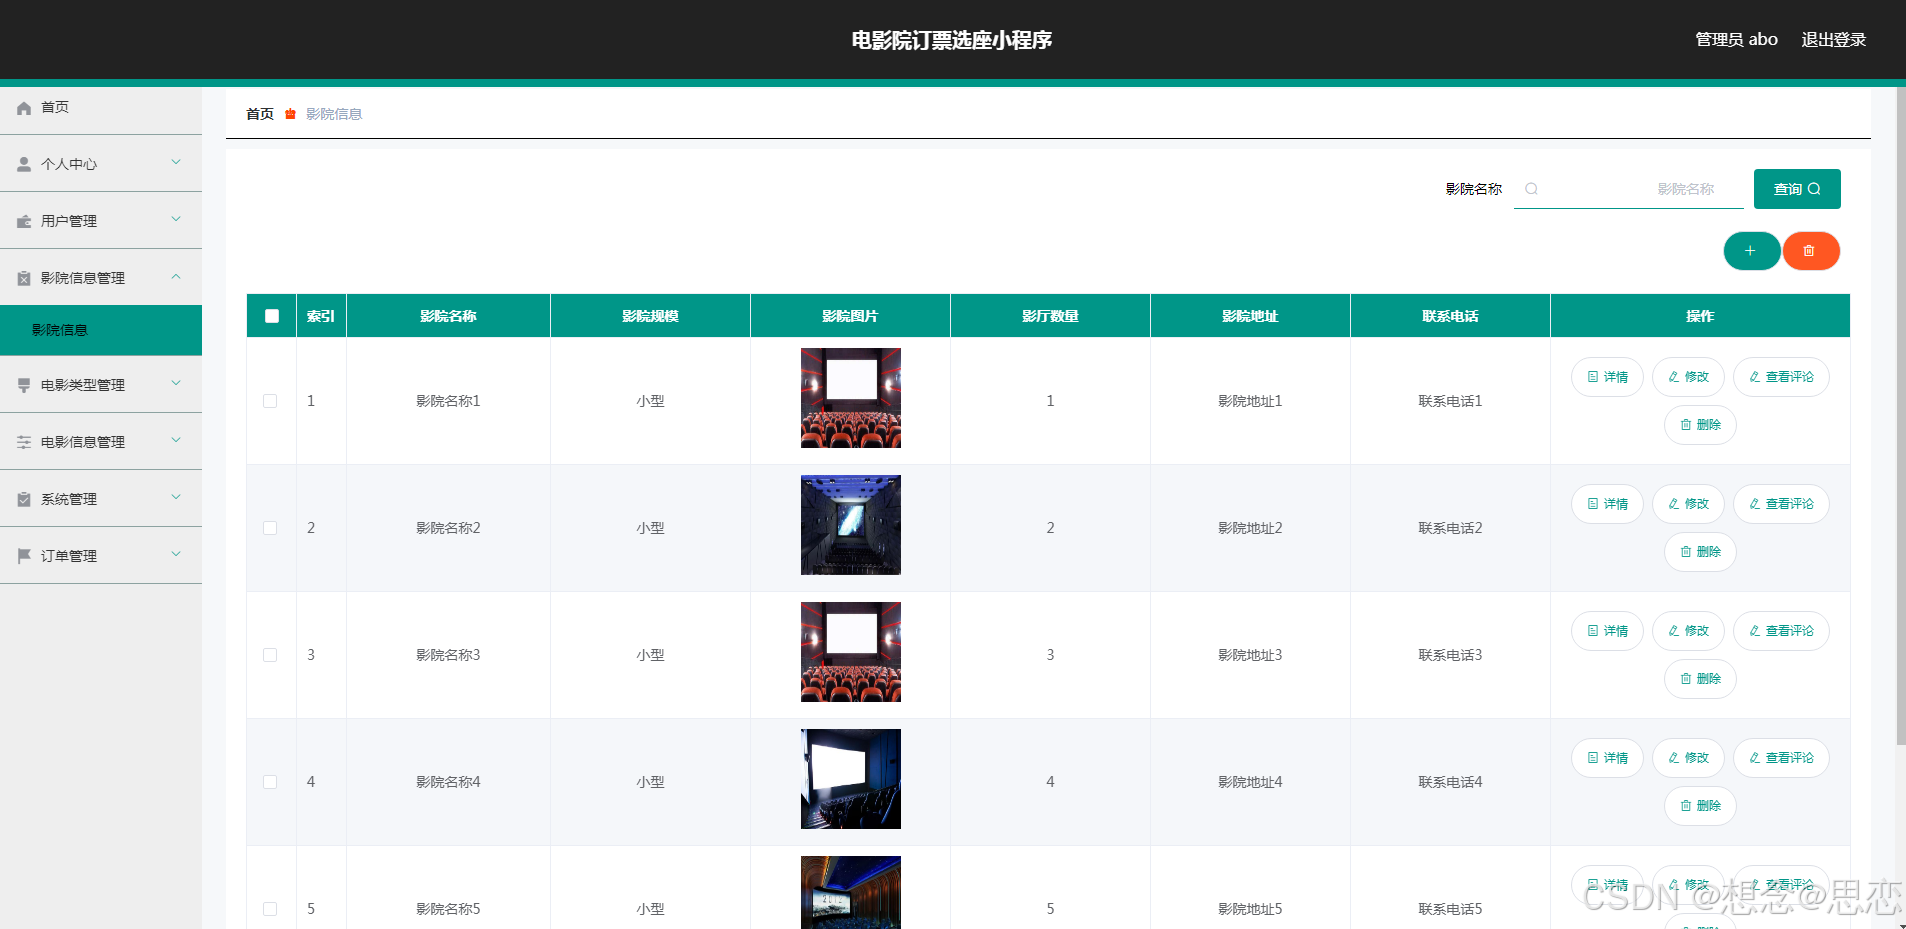Click the 查询 search button
The image size is (1906, 929).
pyautogui.click(x=1797, y=189)
